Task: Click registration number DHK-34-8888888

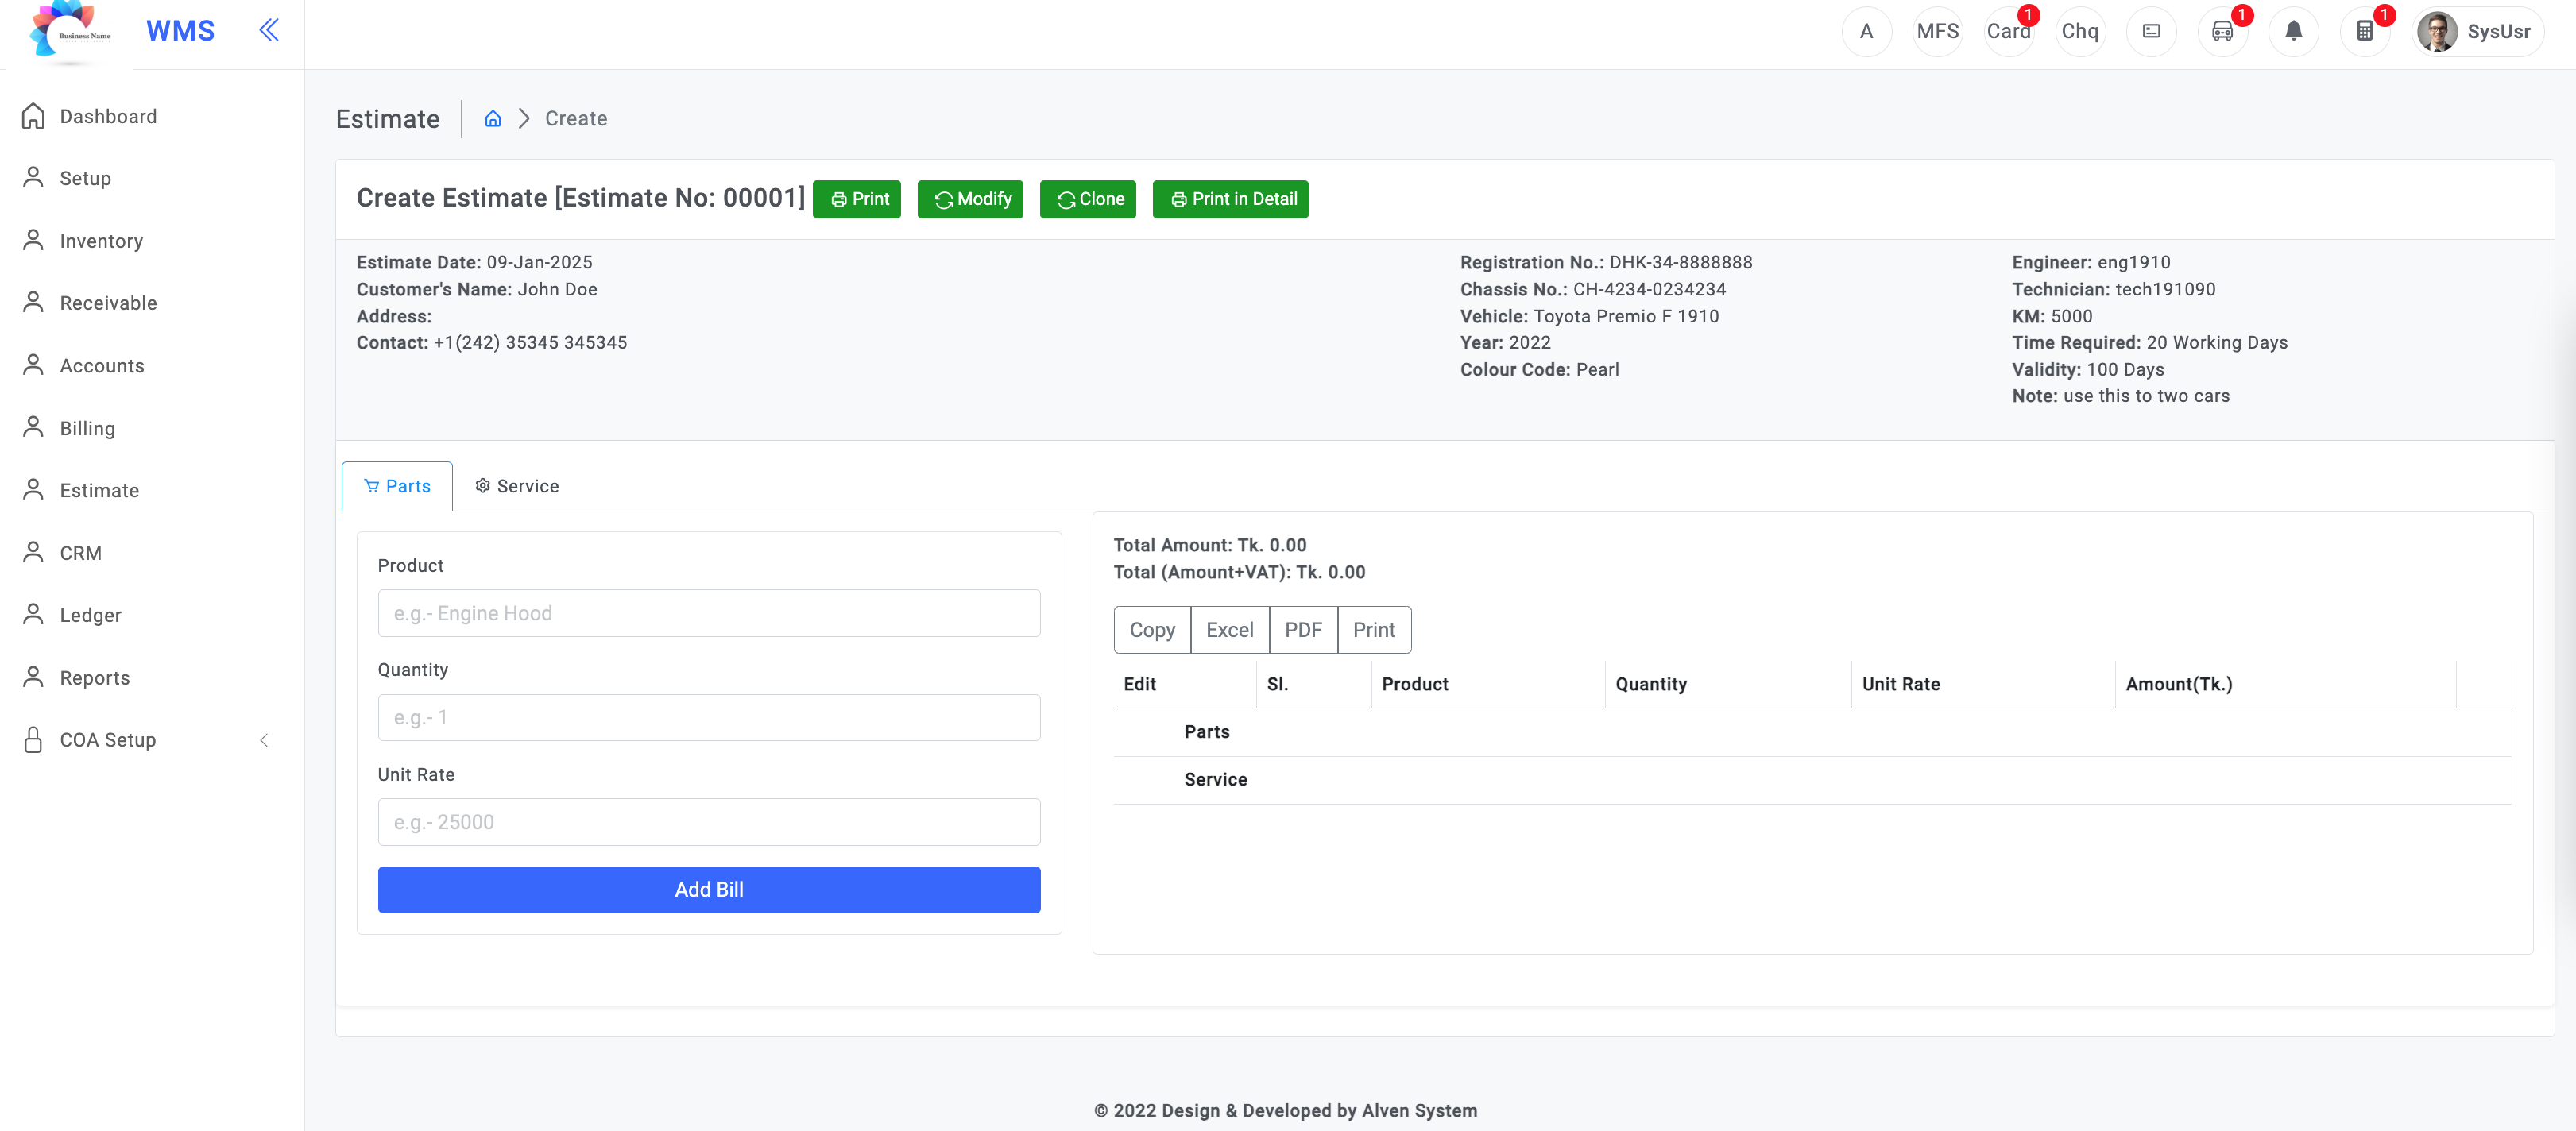Action: click(1680, 263)
